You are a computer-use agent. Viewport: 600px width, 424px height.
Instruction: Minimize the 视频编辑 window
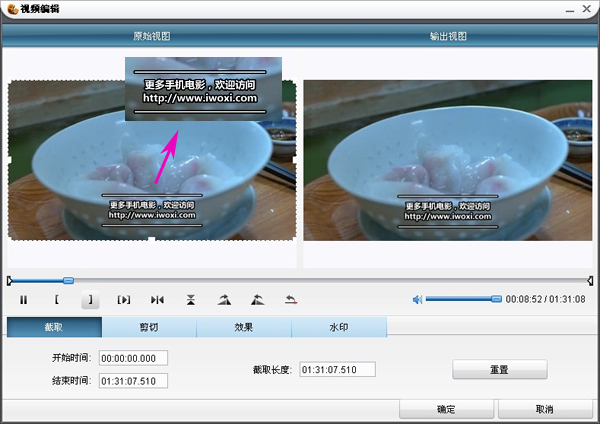click(570, 9)
